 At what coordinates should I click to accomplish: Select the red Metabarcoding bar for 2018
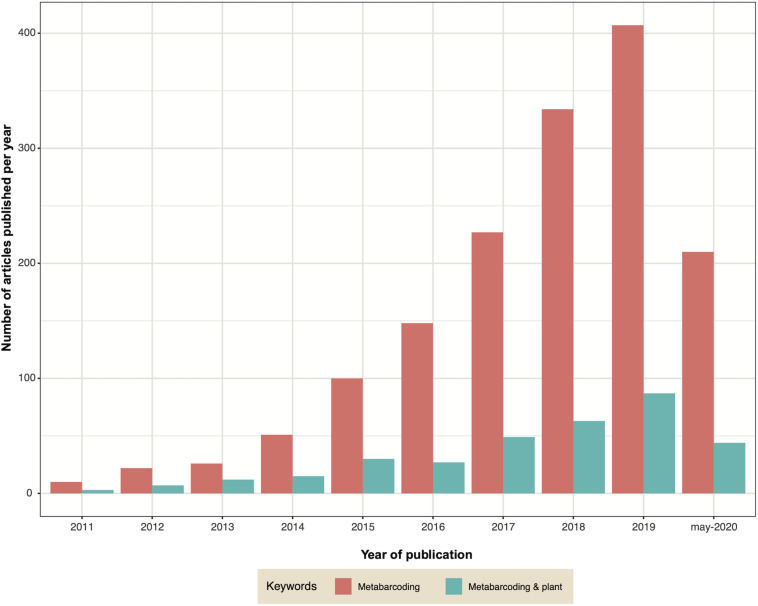point(557,301)
